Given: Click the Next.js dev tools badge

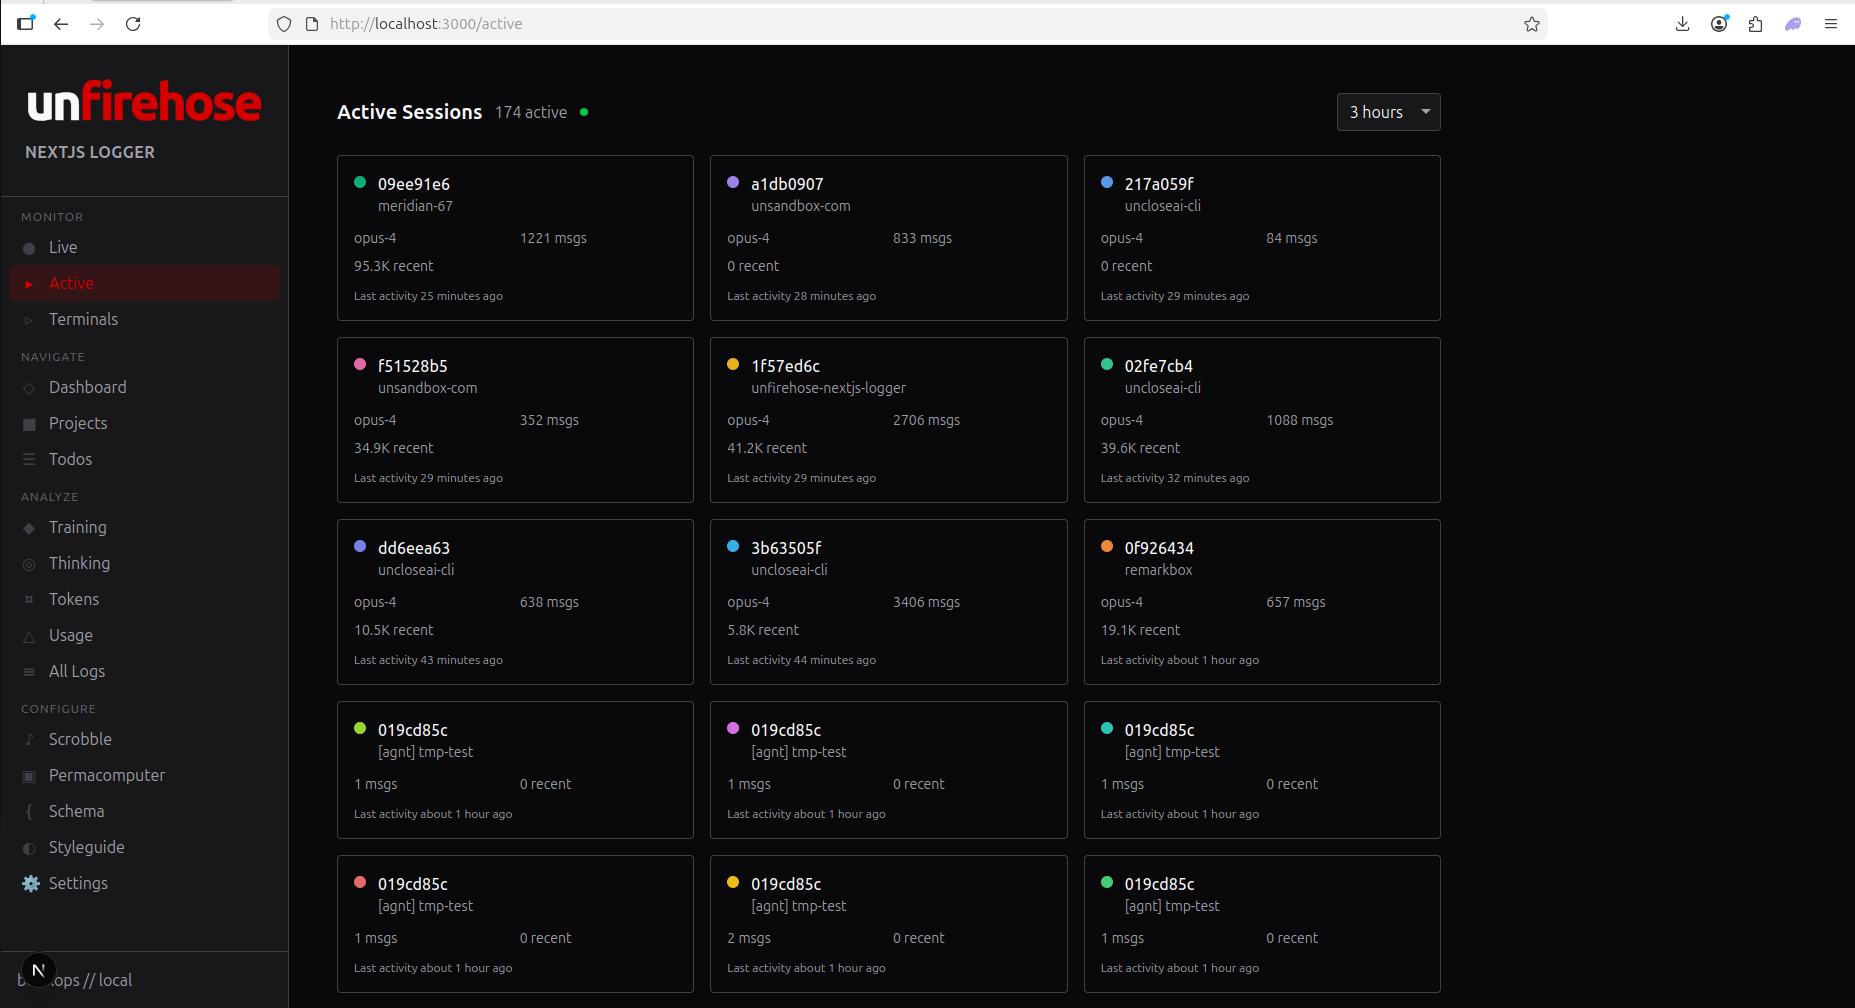Looking at the screenshot, I should [38, 970].
